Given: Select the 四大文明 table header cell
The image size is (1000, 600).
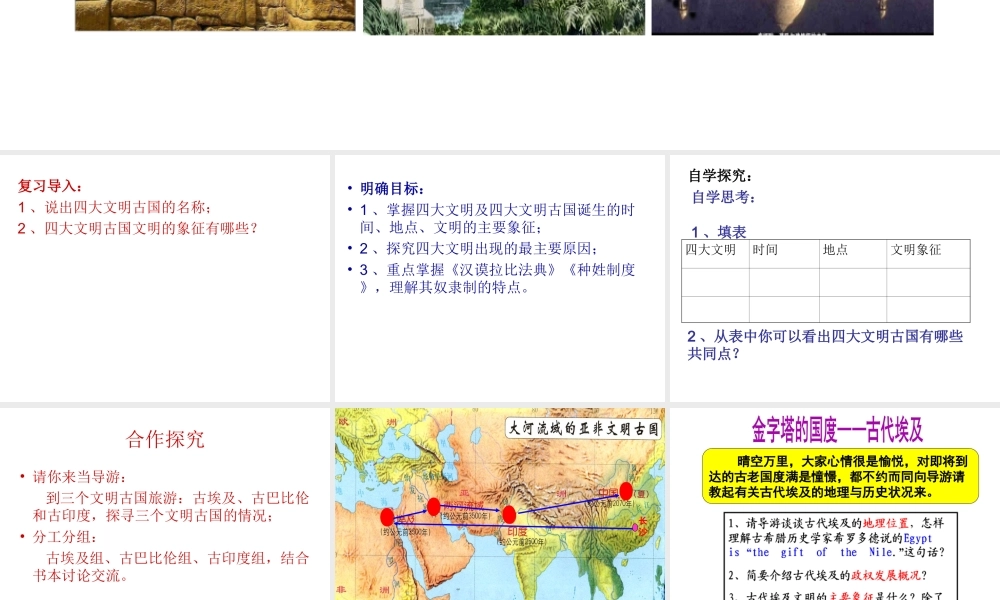Looking at the screenshot, I should click(711, 250).
